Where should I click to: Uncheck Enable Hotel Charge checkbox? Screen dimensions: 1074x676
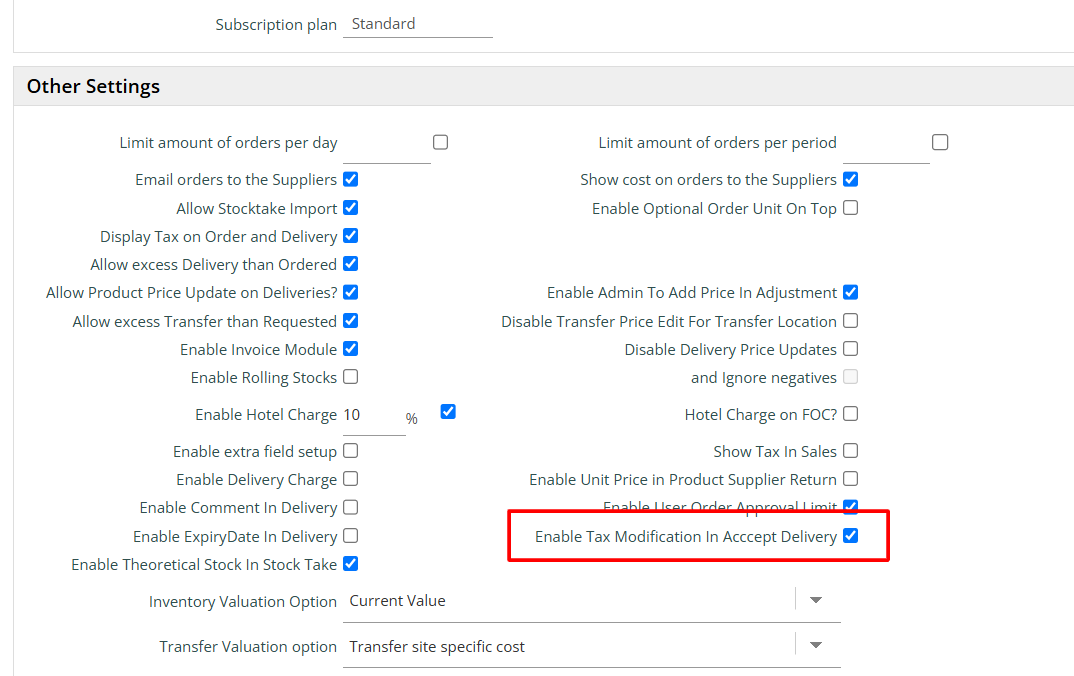pos(448,411)
